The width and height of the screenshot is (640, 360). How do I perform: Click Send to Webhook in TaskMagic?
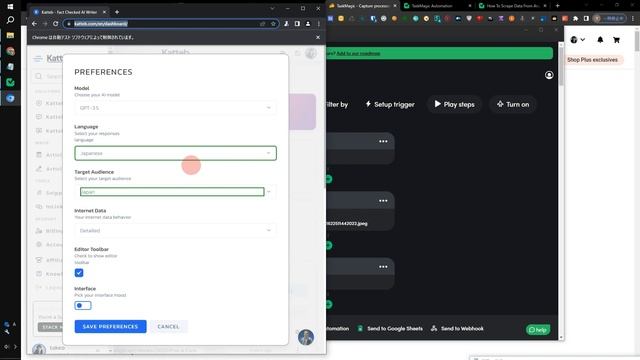click(457, 329)
